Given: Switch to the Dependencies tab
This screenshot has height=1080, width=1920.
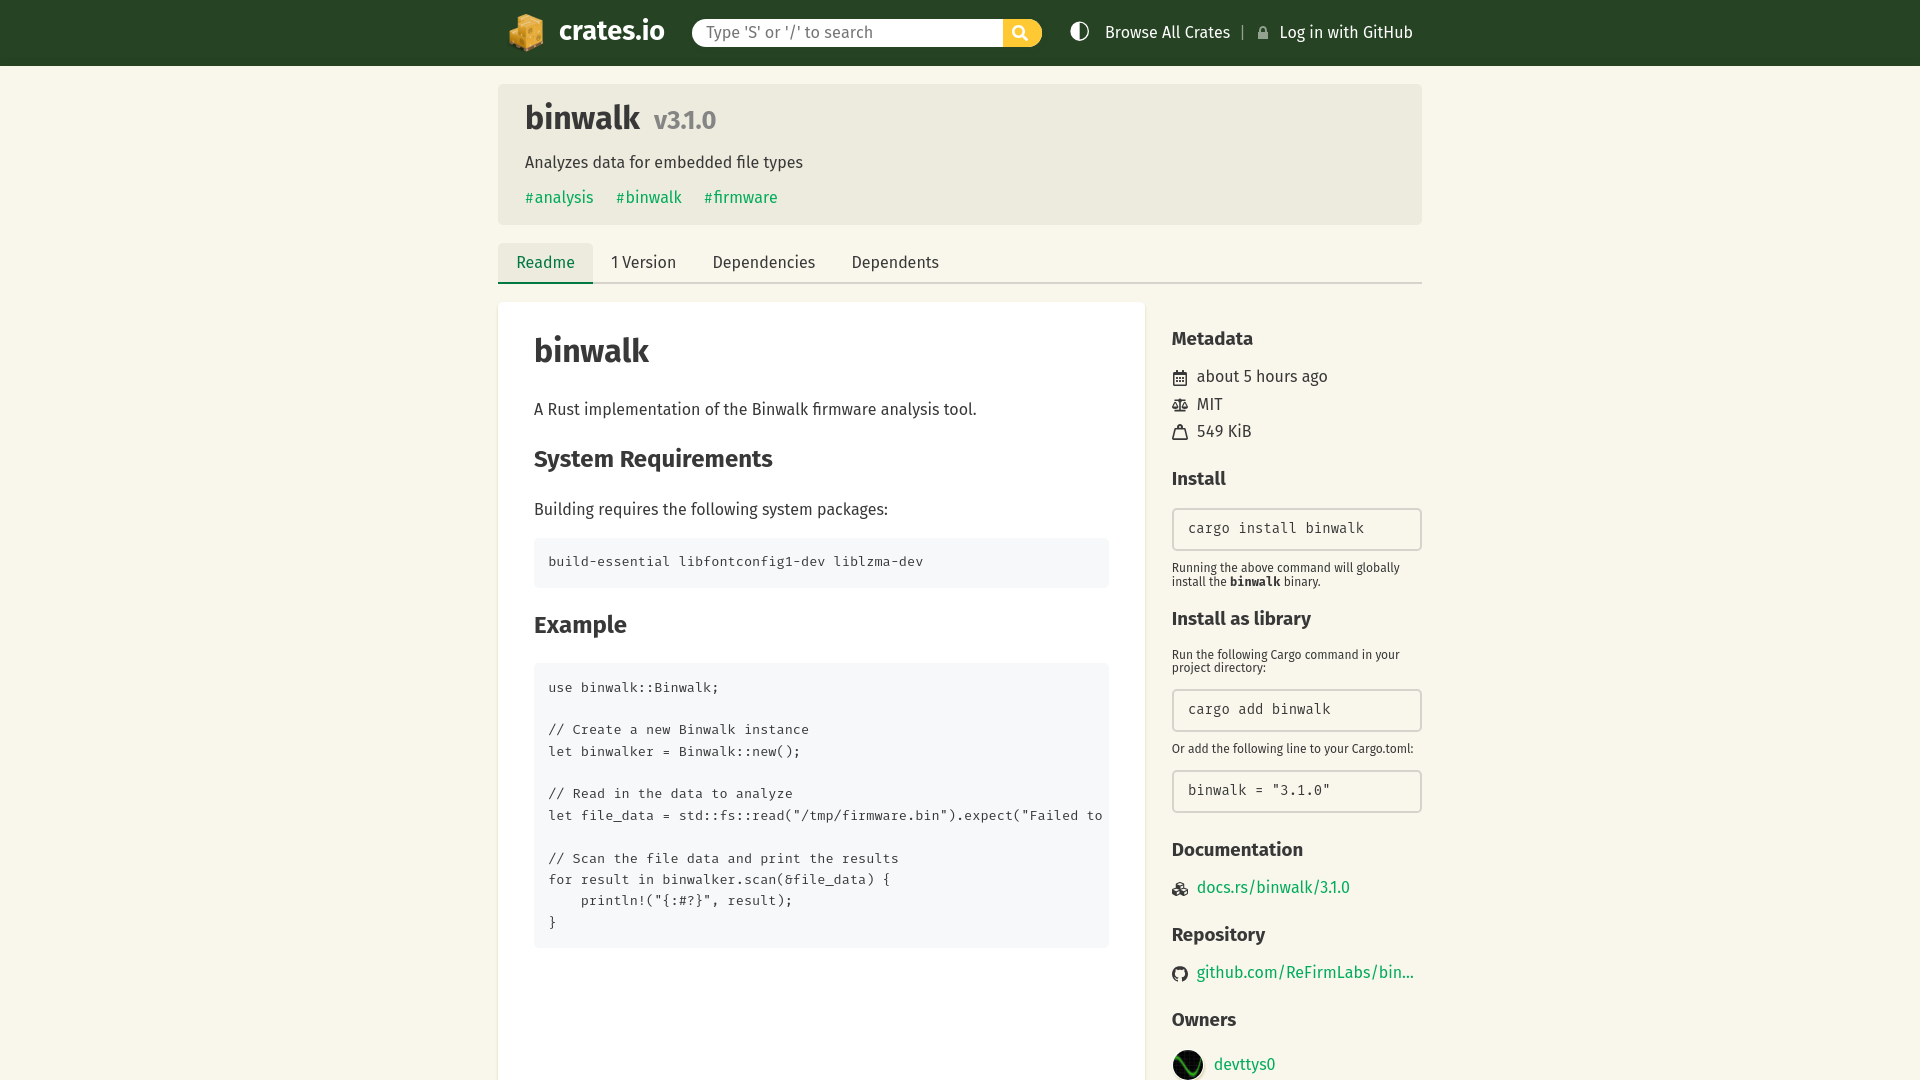Looking at the screenshot, I should (763, 263).
